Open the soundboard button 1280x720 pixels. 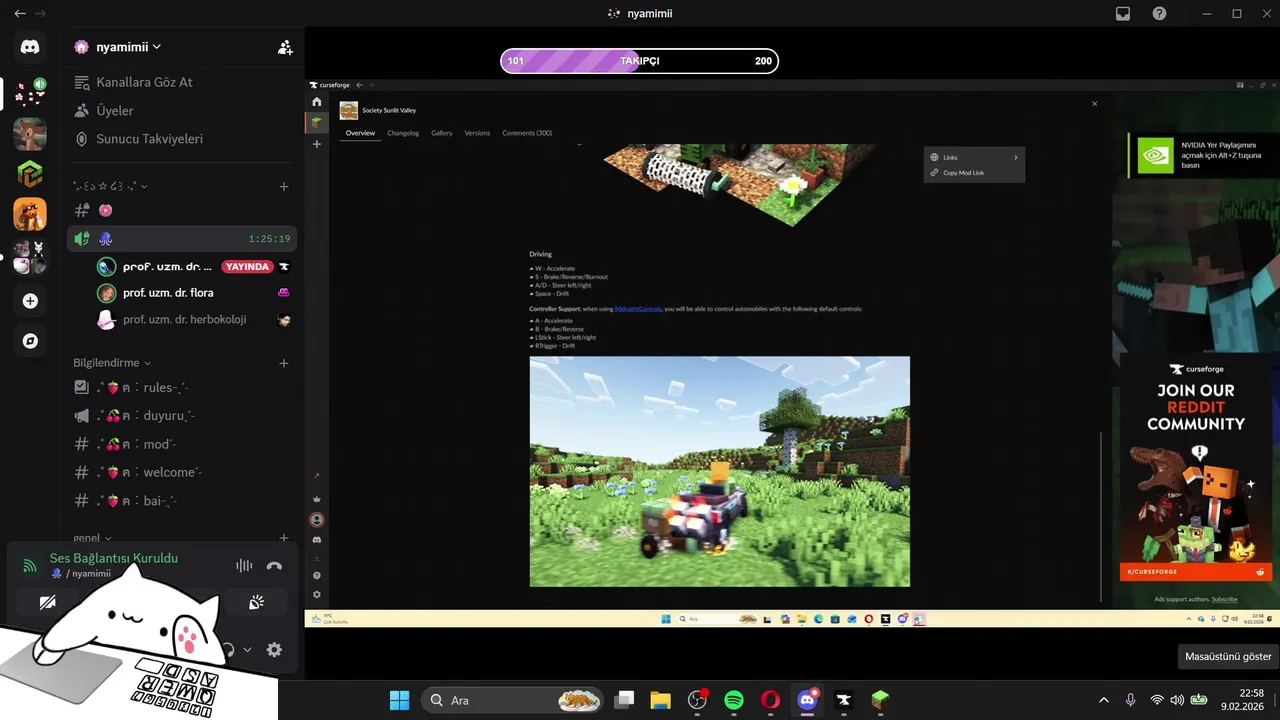click(x=257, y=602)
